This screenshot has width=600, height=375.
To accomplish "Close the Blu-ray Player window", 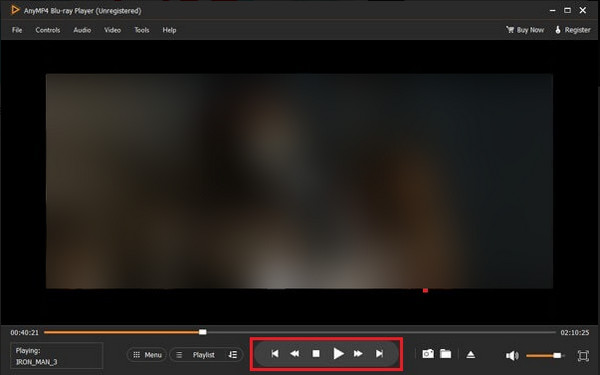I will (x=583, y=10).
